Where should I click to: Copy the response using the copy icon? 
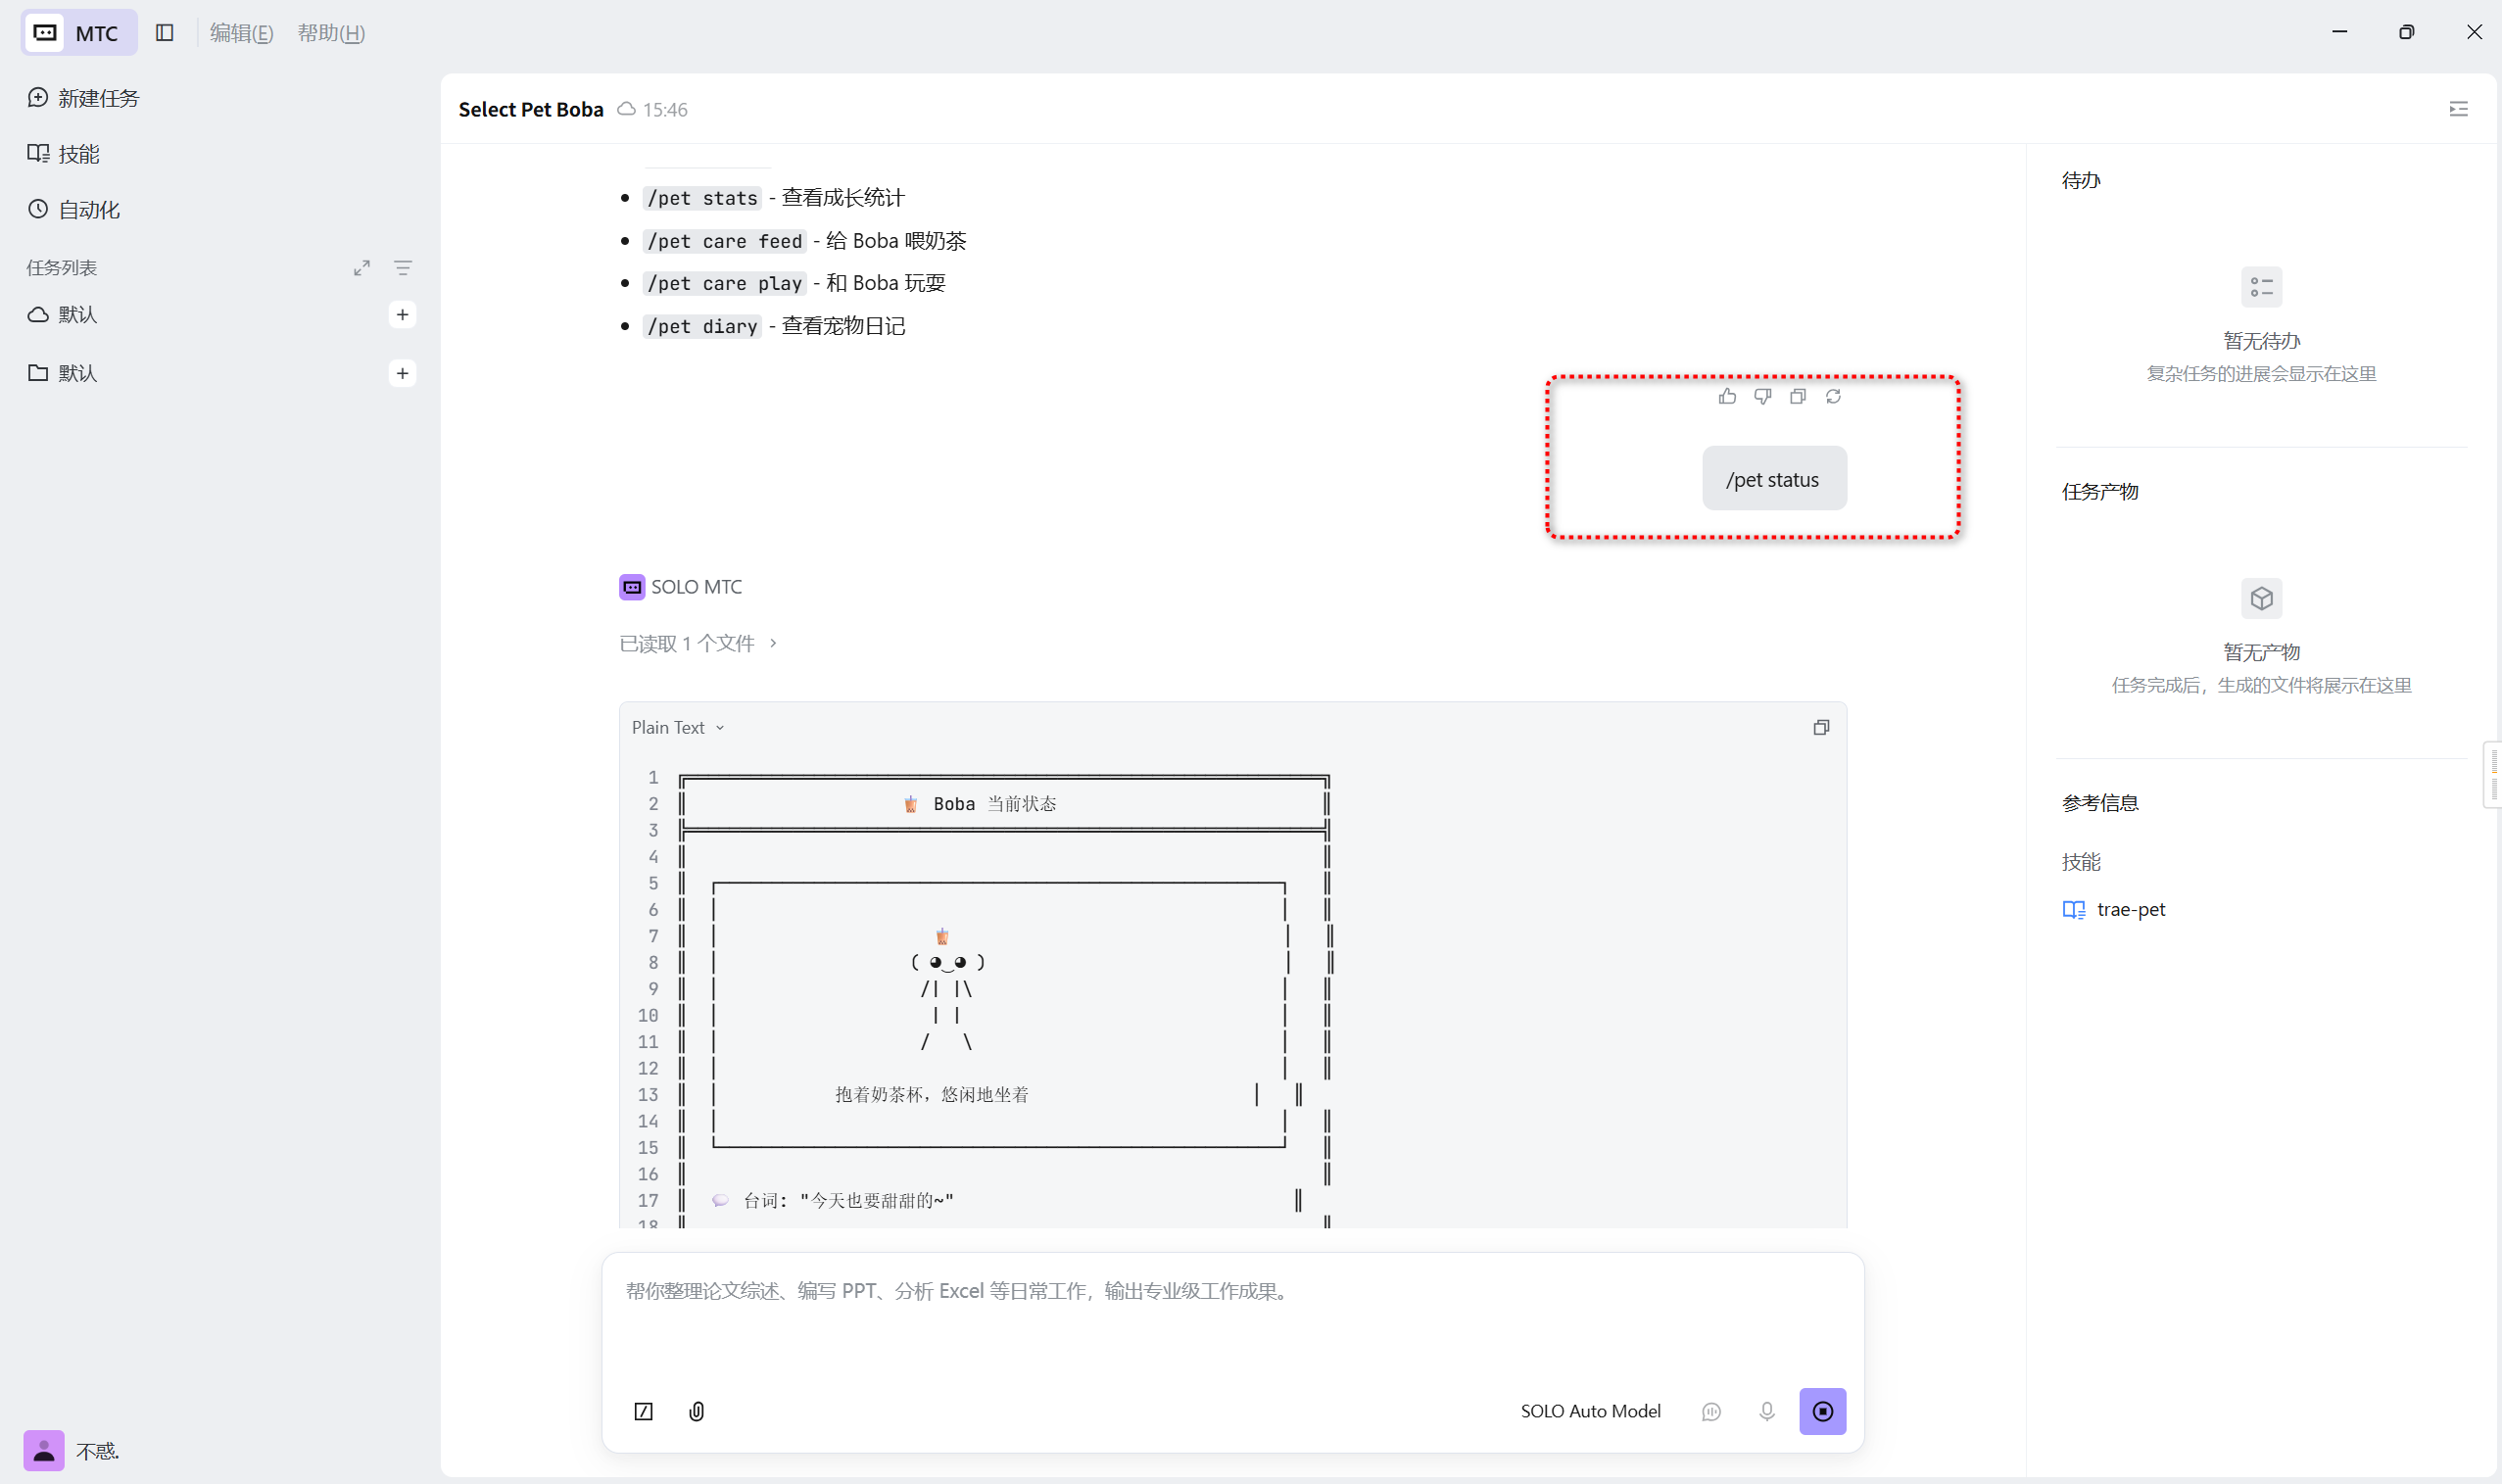tap(1798, 397)
